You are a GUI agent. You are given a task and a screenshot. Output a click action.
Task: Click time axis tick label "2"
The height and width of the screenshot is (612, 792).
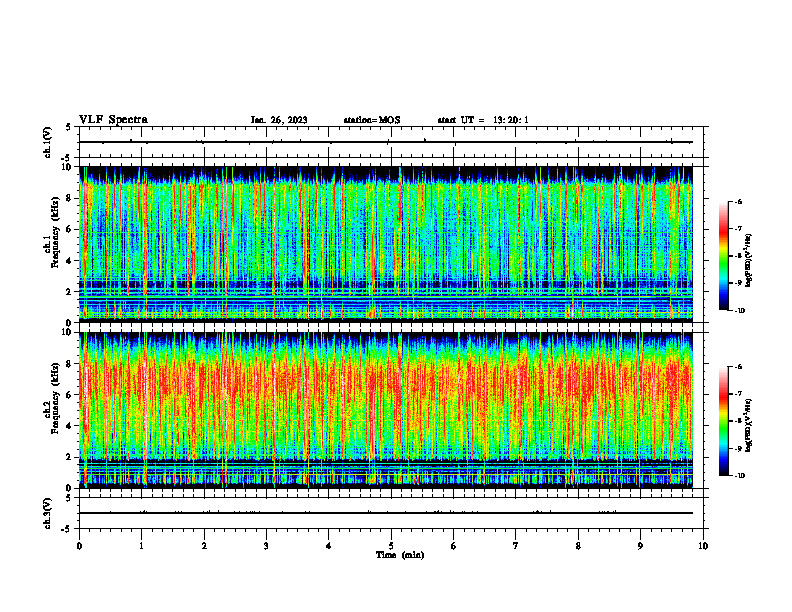click(x=204, y=546)
